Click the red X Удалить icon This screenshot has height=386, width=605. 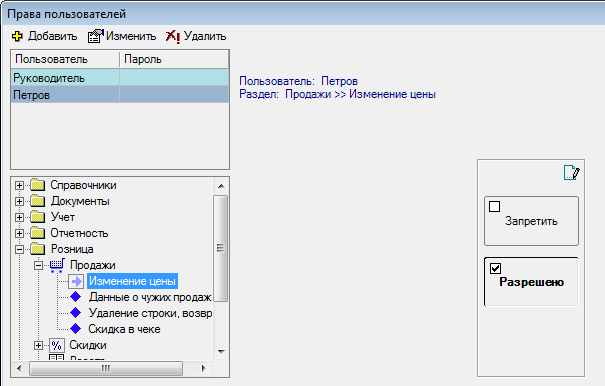coord(172,37)
